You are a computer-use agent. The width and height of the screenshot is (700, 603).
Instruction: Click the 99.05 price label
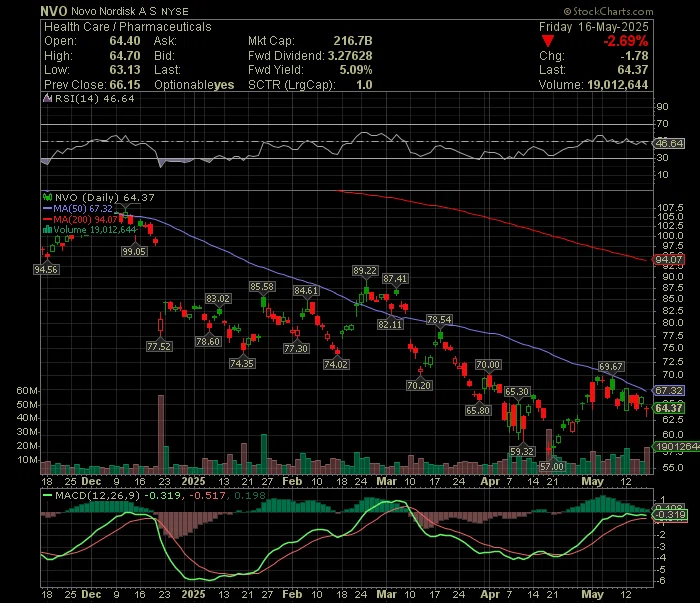[134, 252]
